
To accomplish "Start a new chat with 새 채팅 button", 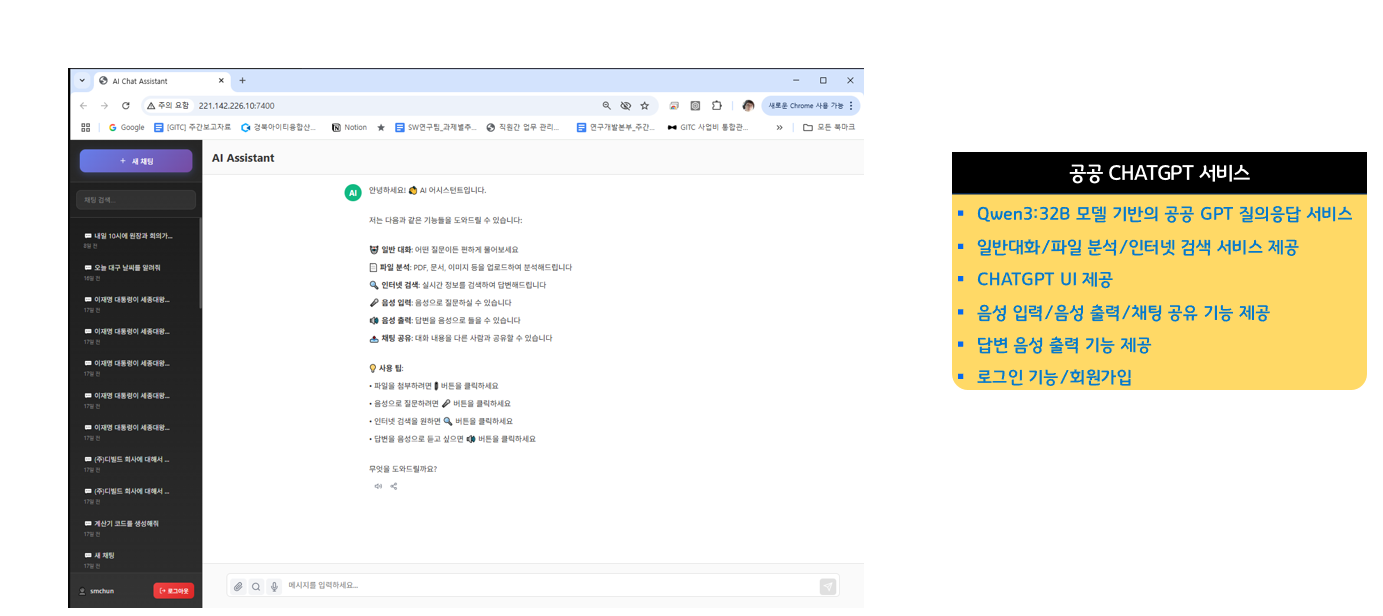I will point(136,161).
